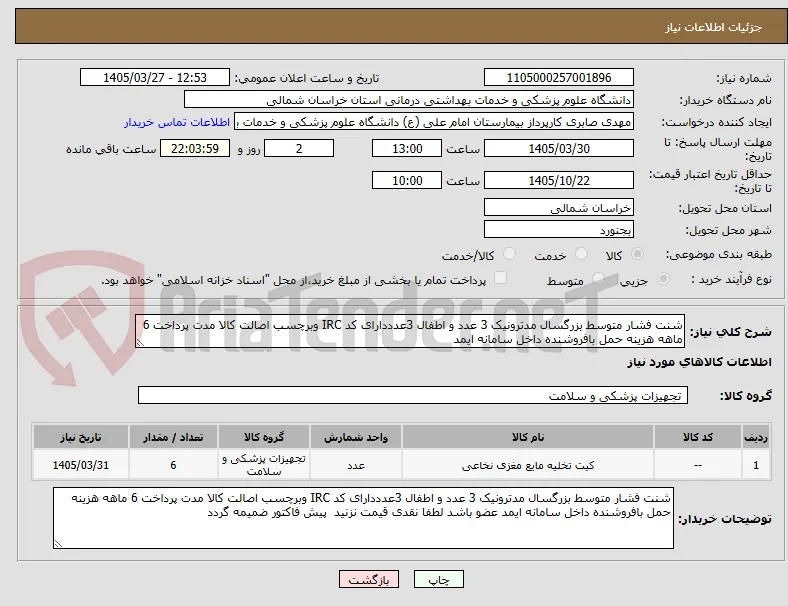Click validity time field 10:00
The height and width of the screenshot is (606, 788).
coord(407,180)
